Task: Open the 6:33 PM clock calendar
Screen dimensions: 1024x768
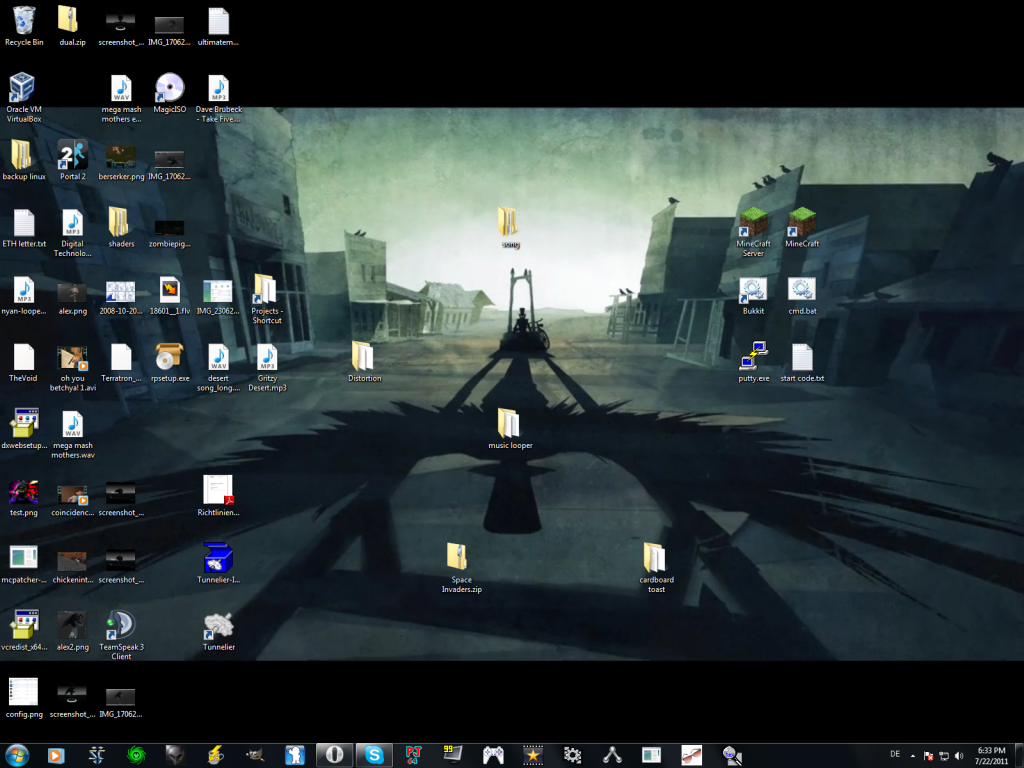Action: 991,756
